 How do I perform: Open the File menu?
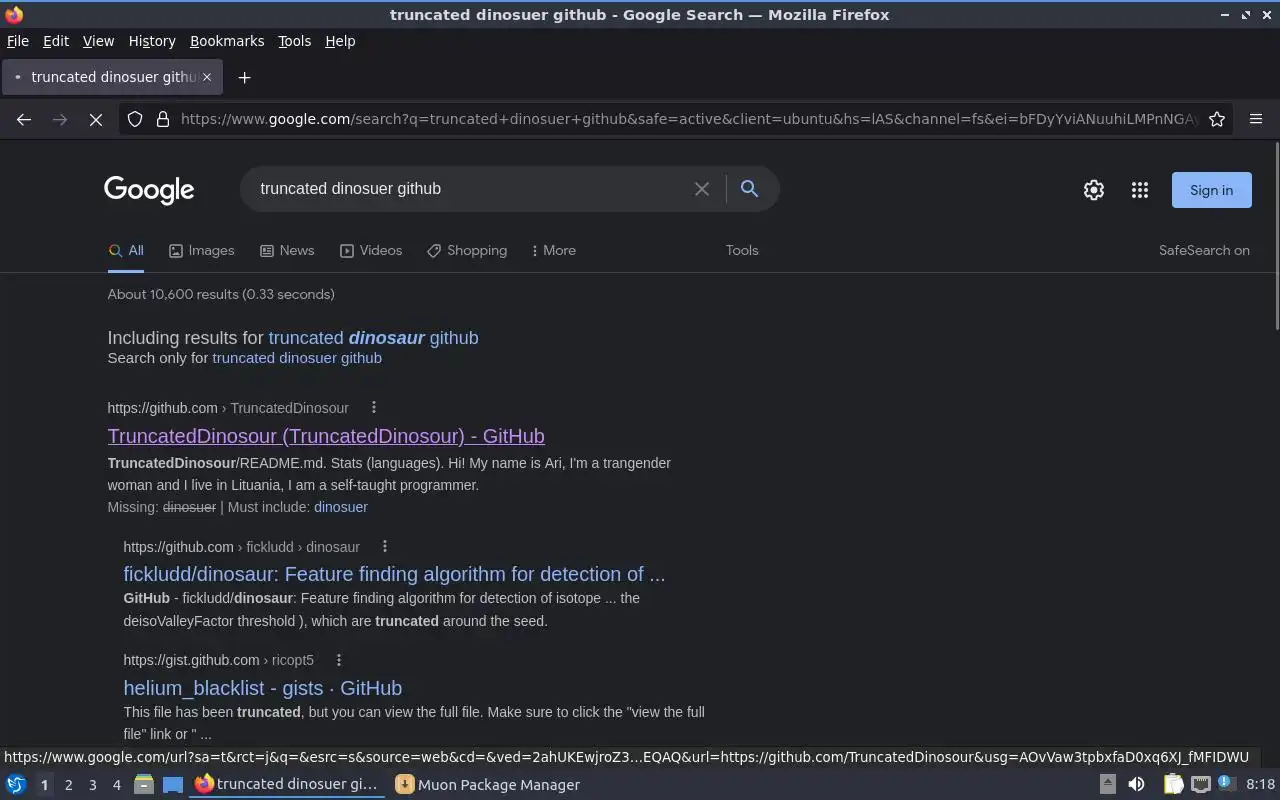[18, 41]
